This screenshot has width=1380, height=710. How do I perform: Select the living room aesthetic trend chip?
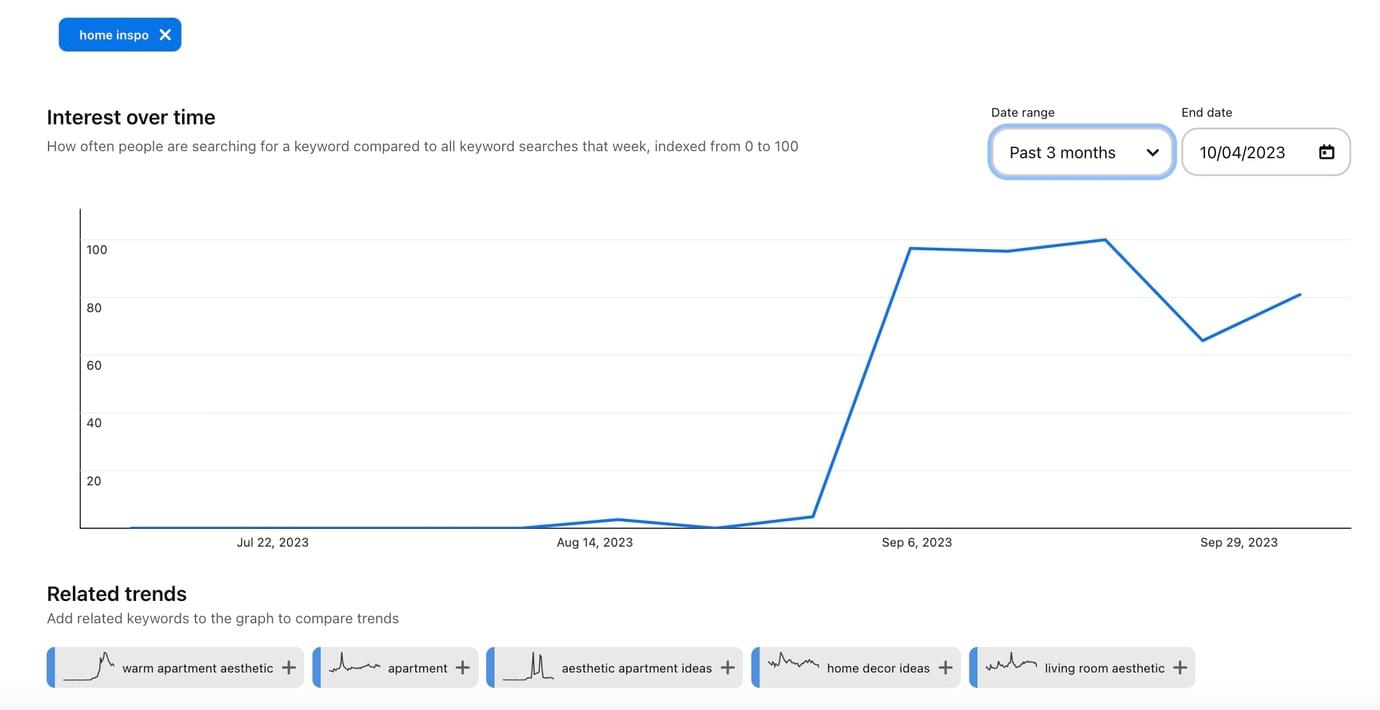click(1082, 667)
